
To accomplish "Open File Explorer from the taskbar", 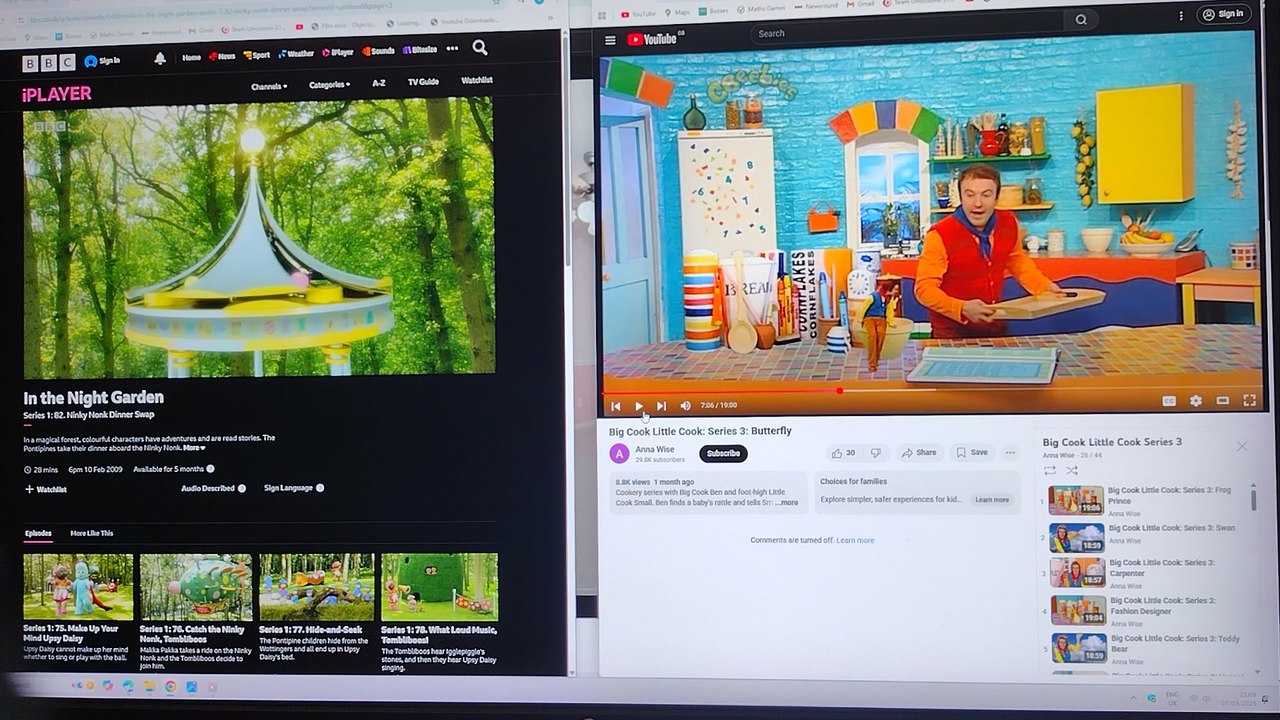I will pyautogui.click(x=149, y=686).
